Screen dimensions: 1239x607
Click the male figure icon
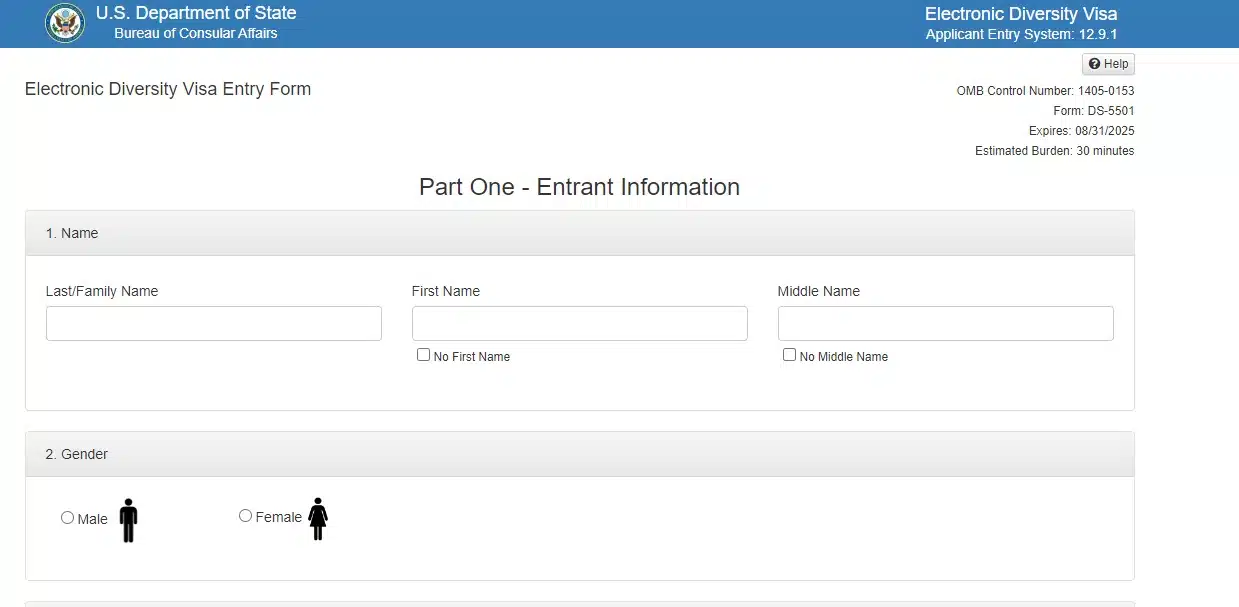[x=128, y=520]
